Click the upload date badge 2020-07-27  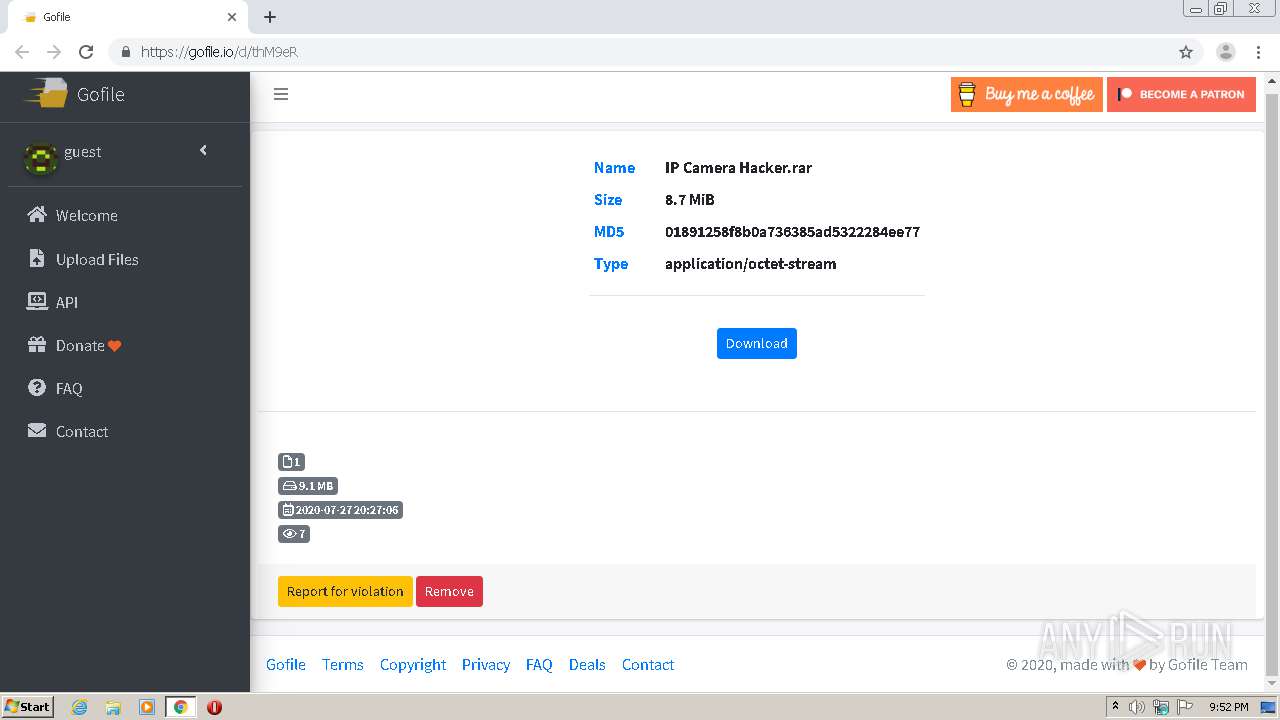click(x=340, y=510)
